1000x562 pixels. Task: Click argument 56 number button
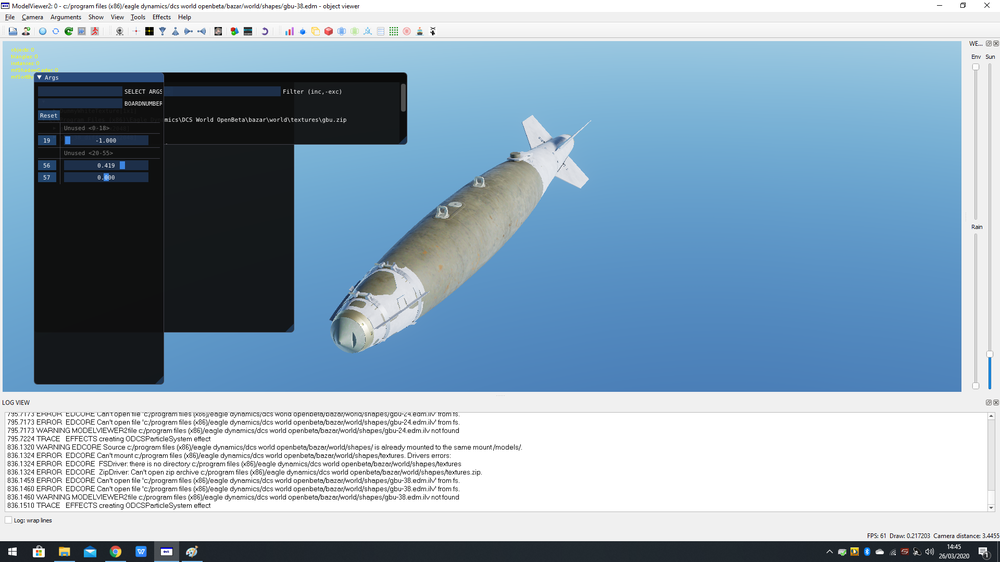click(x=47, y=165)
